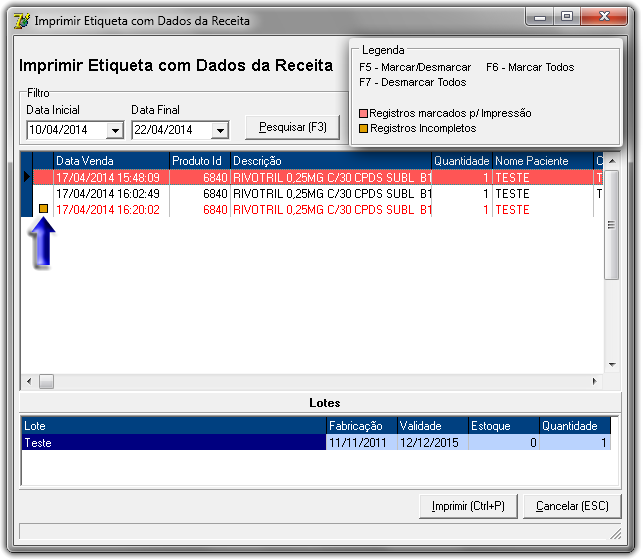Maximize the Imprimir Etiqueta window
643x559 pixels.
coord(567,17)
